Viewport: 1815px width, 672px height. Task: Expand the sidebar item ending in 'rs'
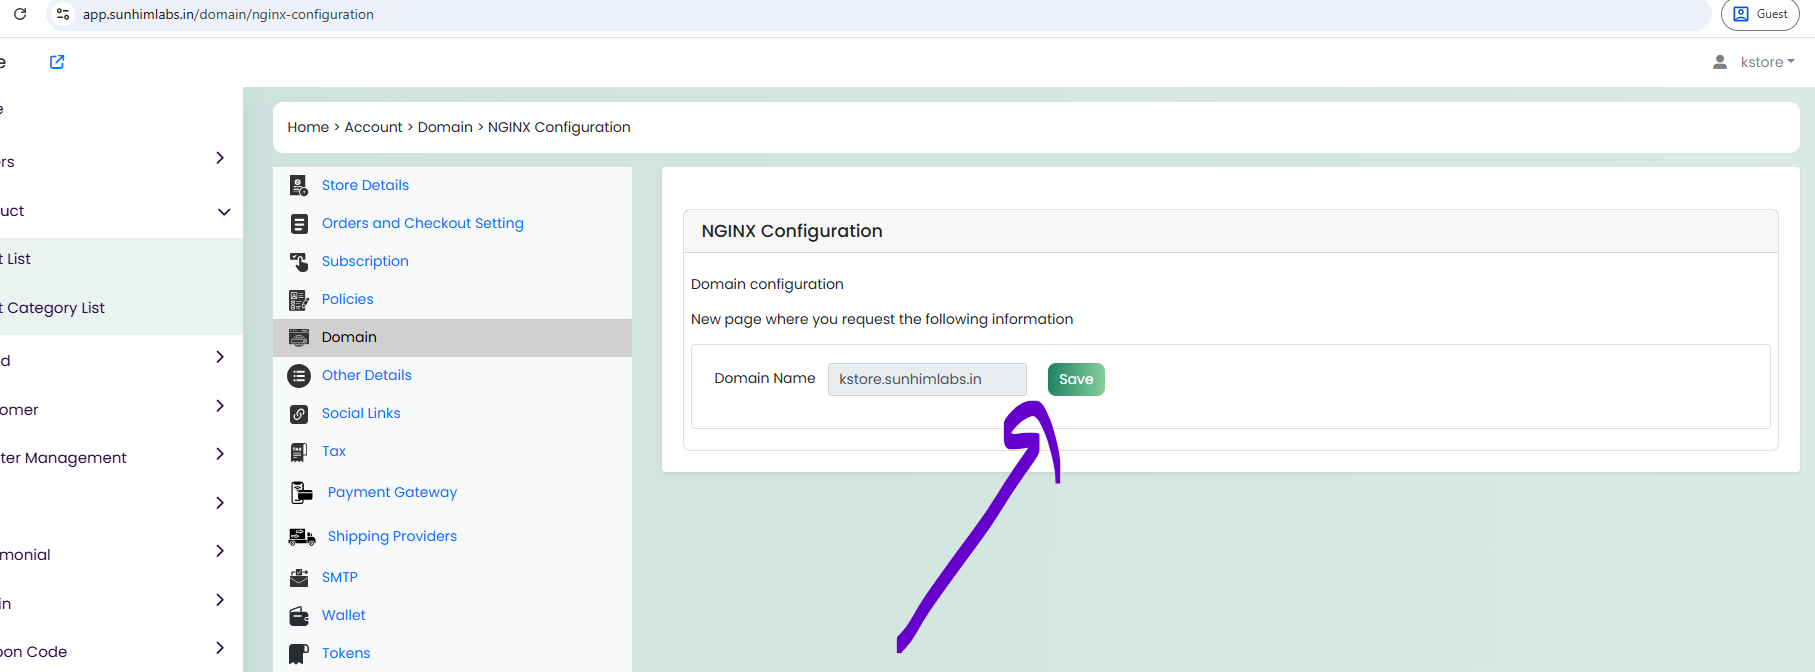click(x=220, y=158)
